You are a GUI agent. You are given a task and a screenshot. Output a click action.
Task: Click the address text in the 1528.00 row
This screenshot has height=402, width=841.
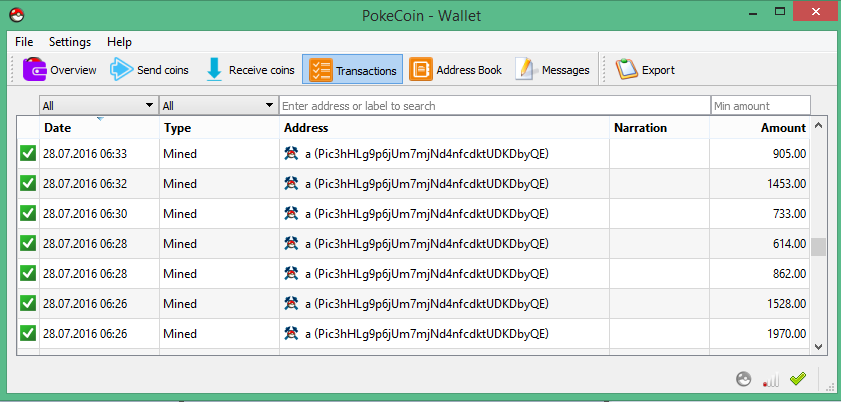tap(427, 304)
